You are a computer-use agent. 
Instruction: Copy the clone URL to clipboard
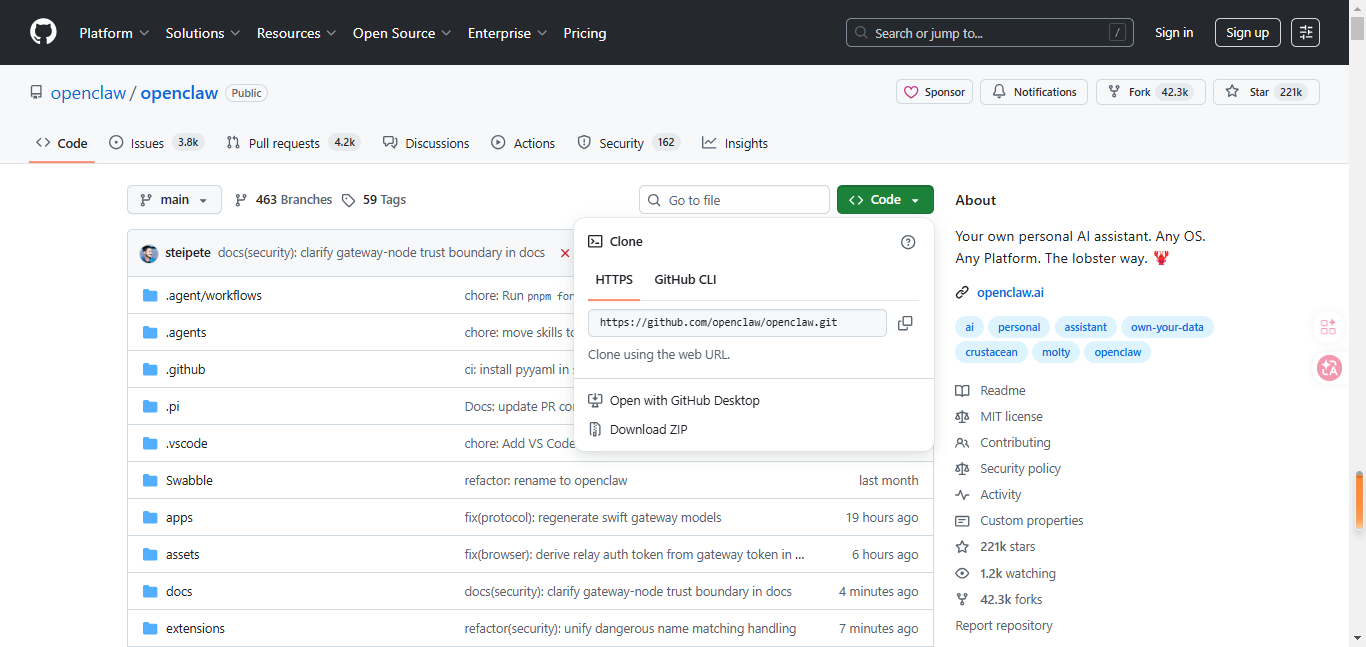905,323
